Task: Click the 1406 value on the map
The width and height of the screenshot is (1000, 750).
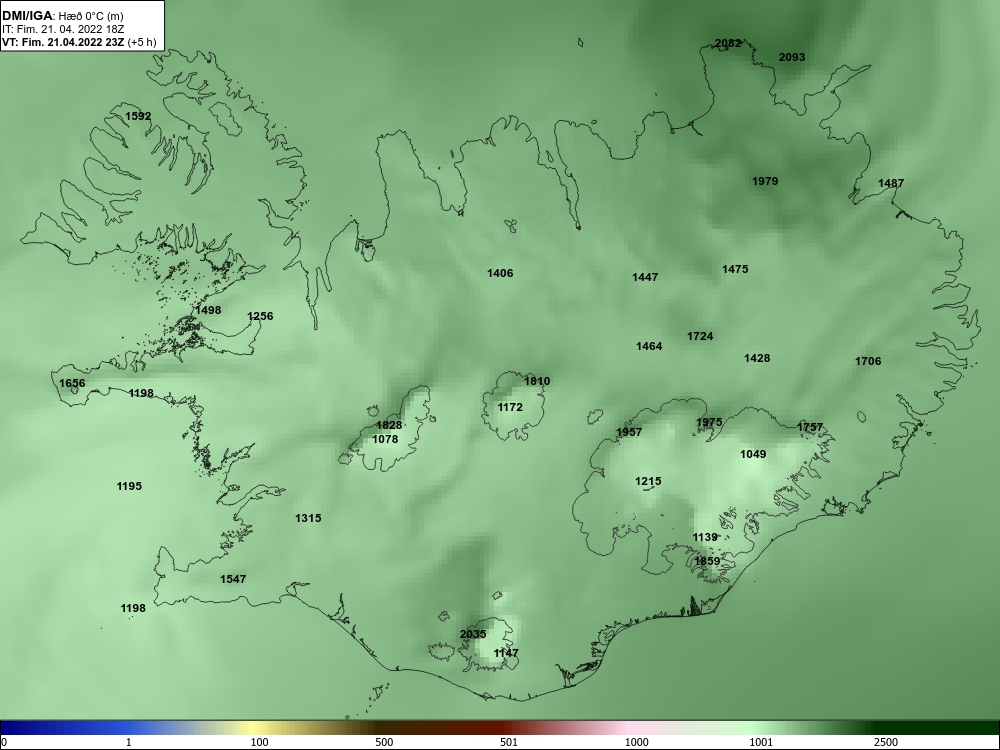Action: [x=500, y=273]
